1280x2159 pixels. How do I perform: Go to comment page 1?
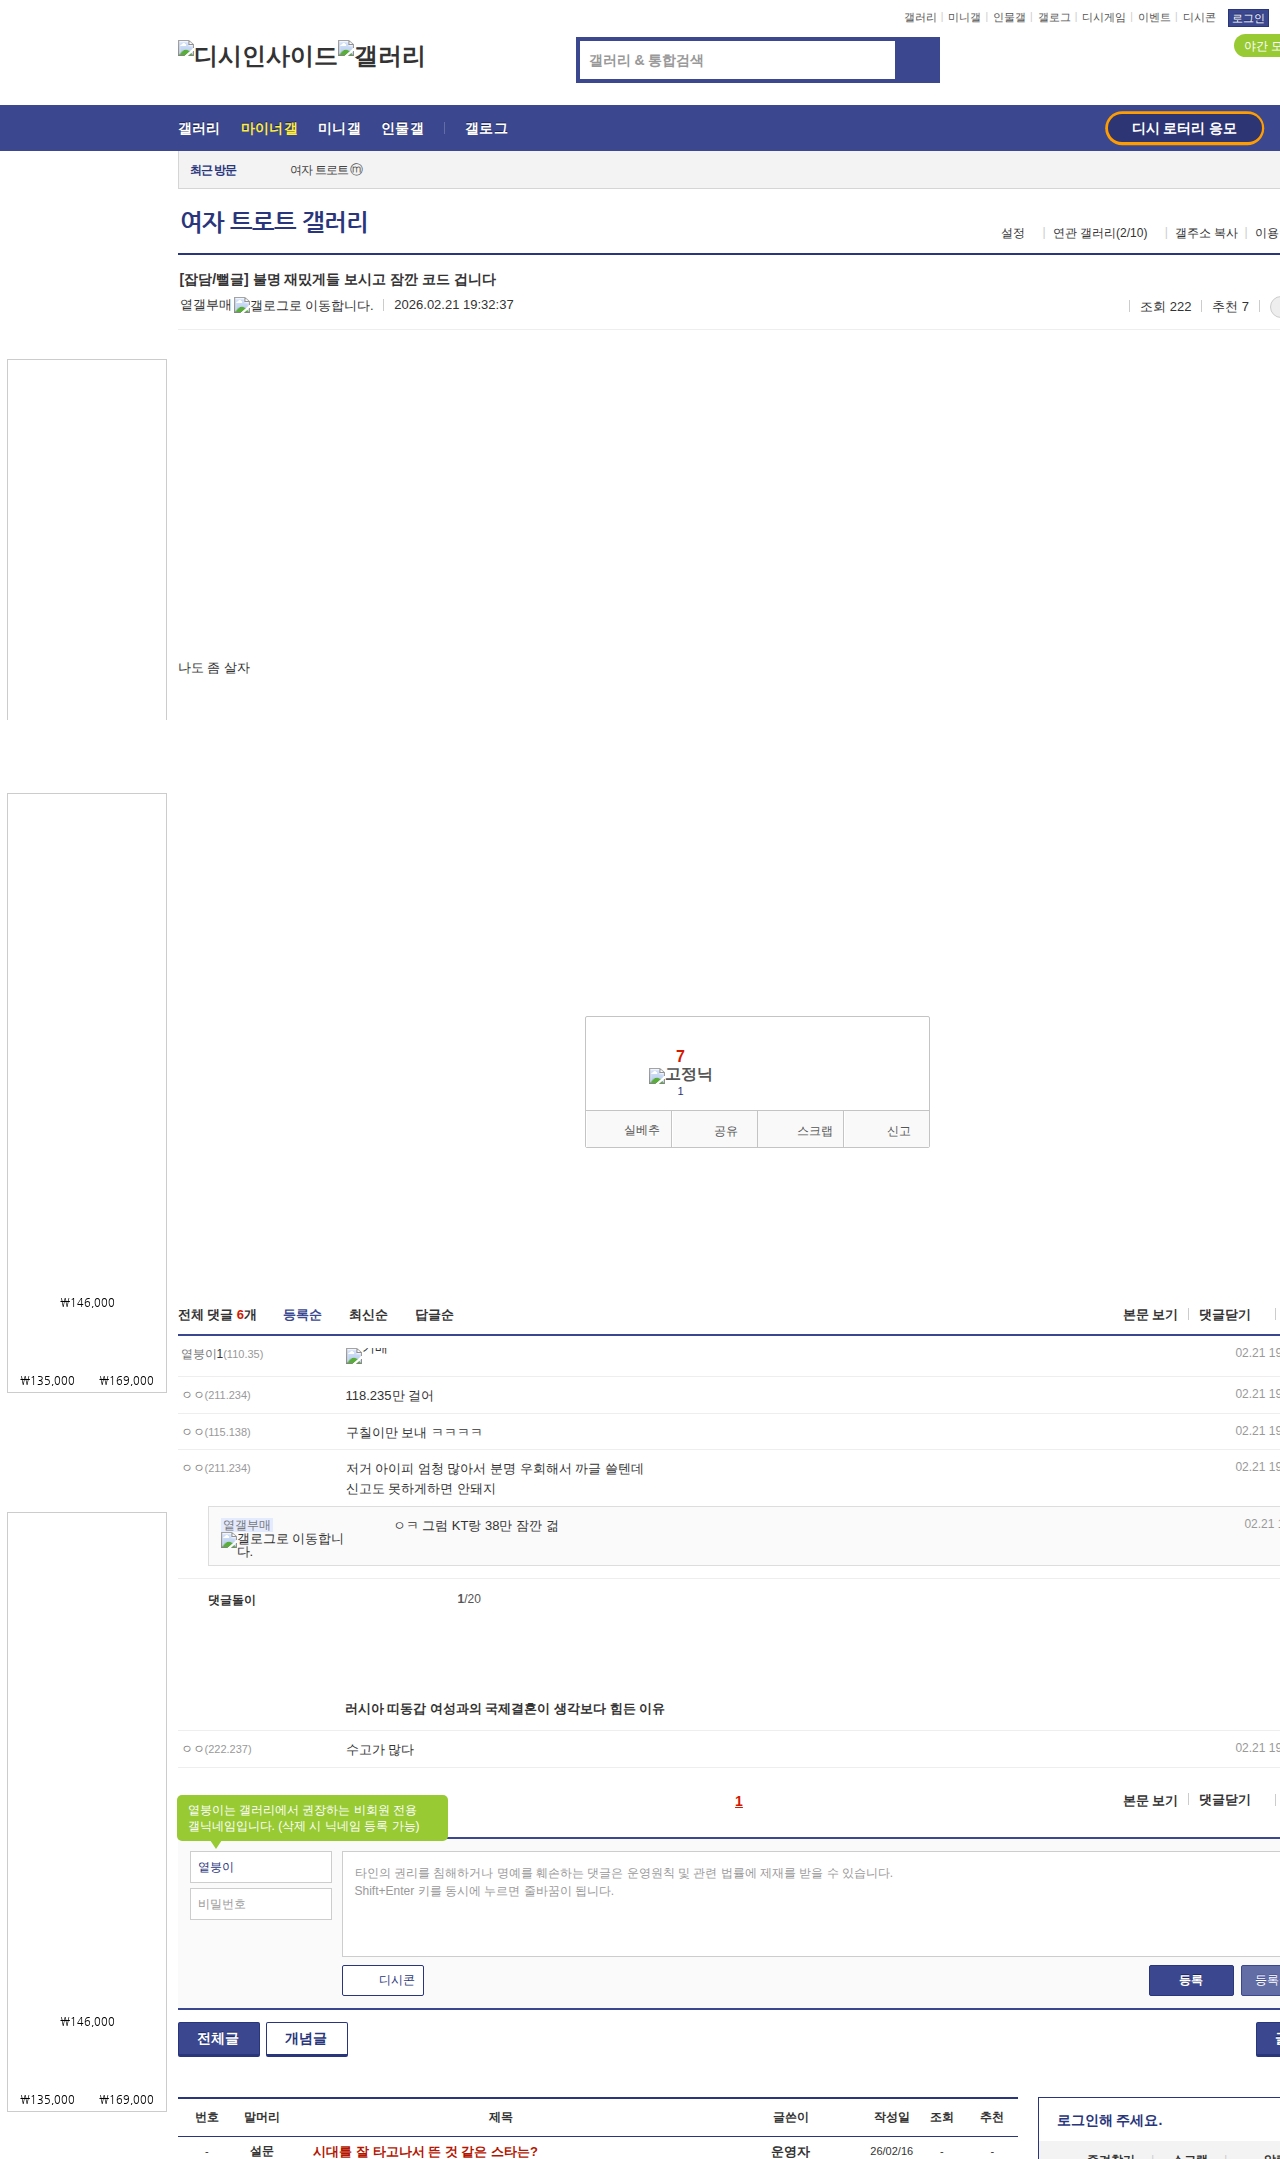739,1801
